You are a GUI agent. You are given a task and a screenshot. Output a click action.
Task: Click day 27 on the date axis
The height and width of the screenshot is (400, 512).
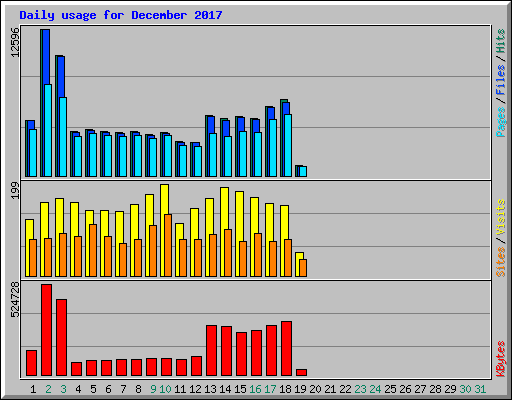click(x=420, y=389)
